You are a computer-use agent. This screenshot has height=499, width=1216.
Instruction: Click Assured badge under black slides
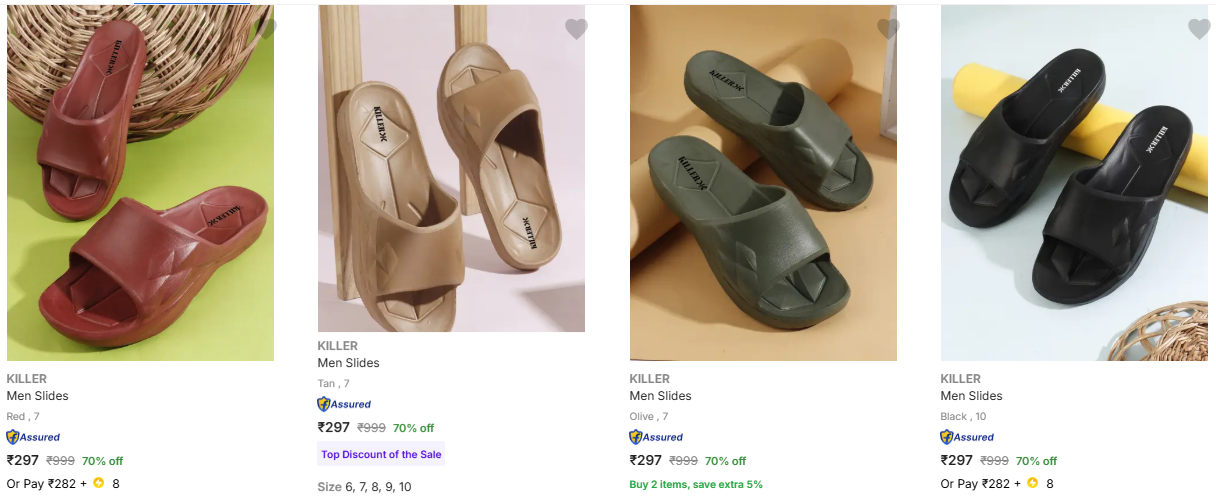coord(967,437)
